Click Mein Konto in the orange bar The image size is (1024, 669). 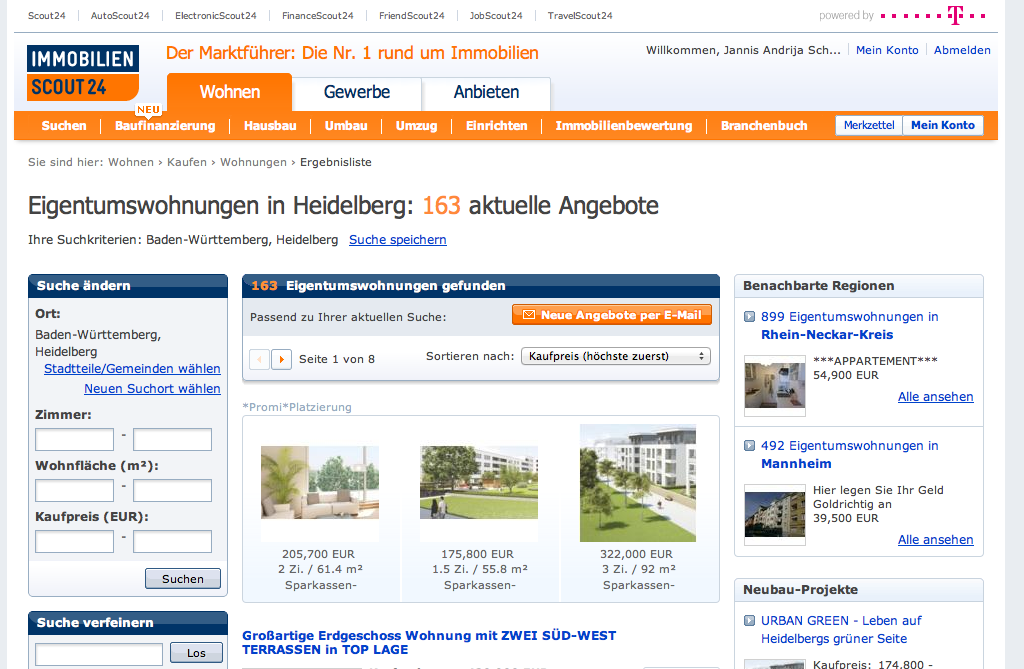[943, 125]
